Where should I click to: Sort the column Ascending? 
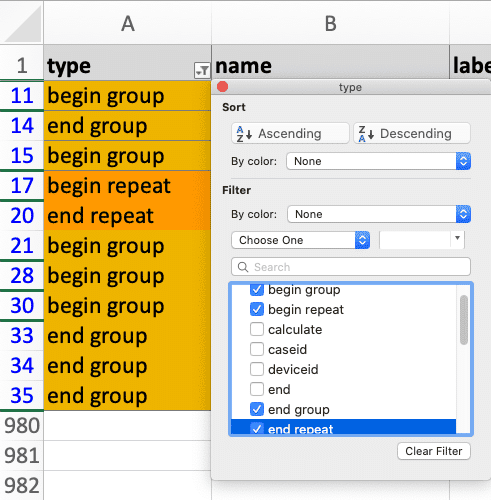pyautogui.click(x=290, y=133)
